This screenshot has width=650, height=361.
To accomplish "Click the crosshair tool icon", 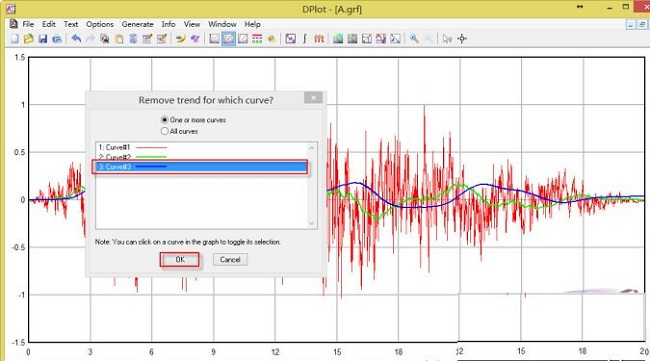I will 462,39.
